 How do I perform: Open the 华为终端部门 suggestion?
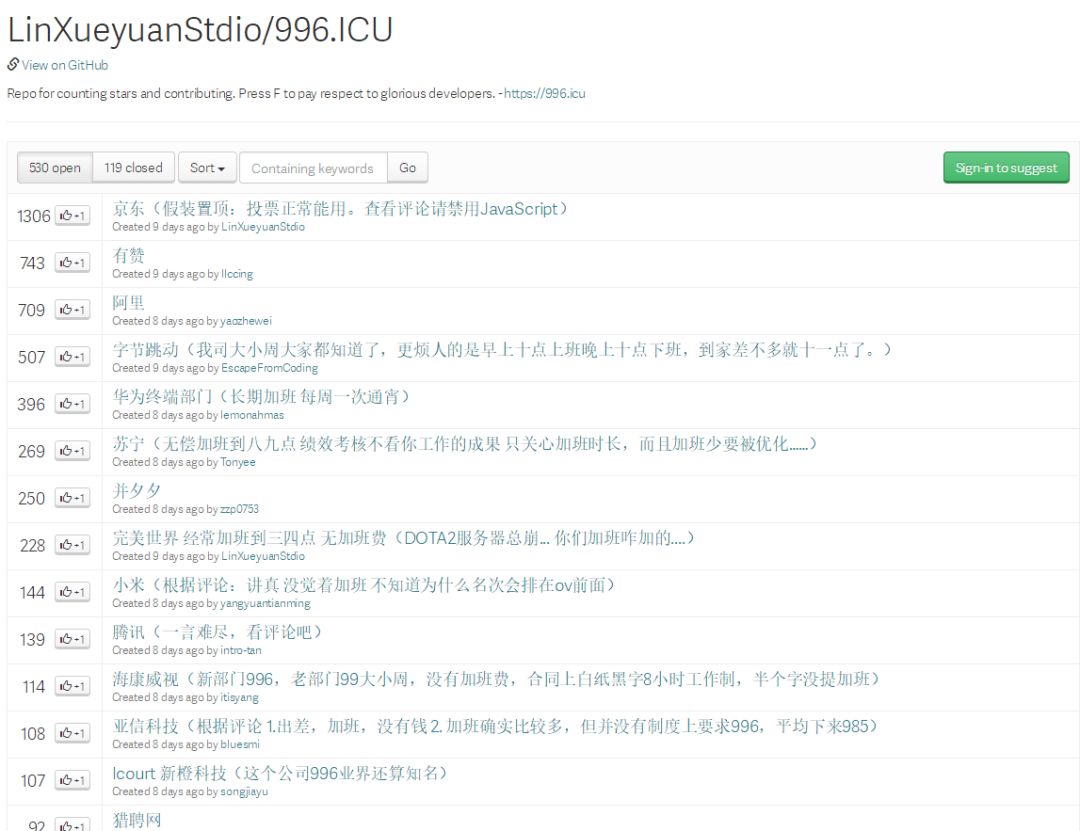[x=260, y=397]
